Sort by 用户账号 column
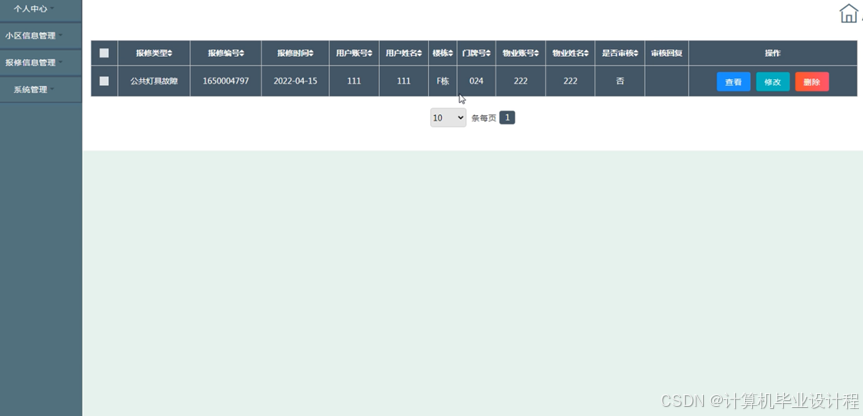Viewport: 863px width, 416px height. pos(354,53)
